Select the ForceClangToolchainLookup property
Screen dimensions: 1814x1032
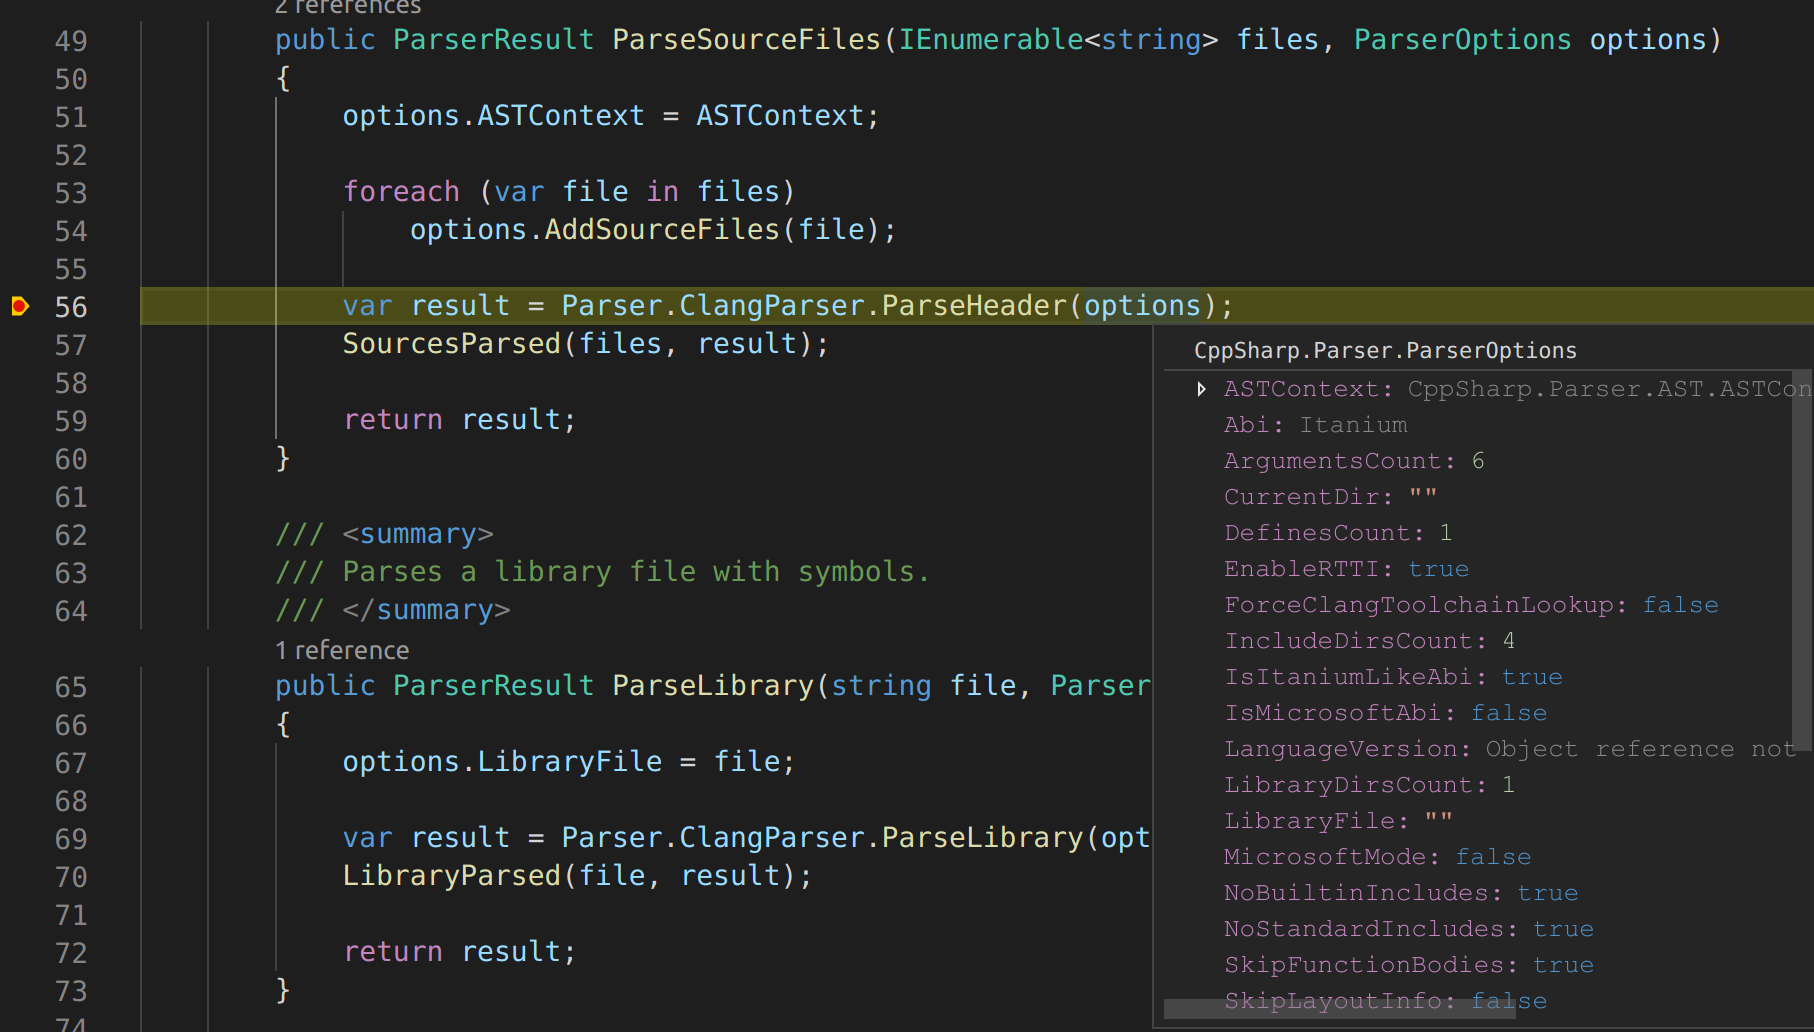coord(1470,604)
